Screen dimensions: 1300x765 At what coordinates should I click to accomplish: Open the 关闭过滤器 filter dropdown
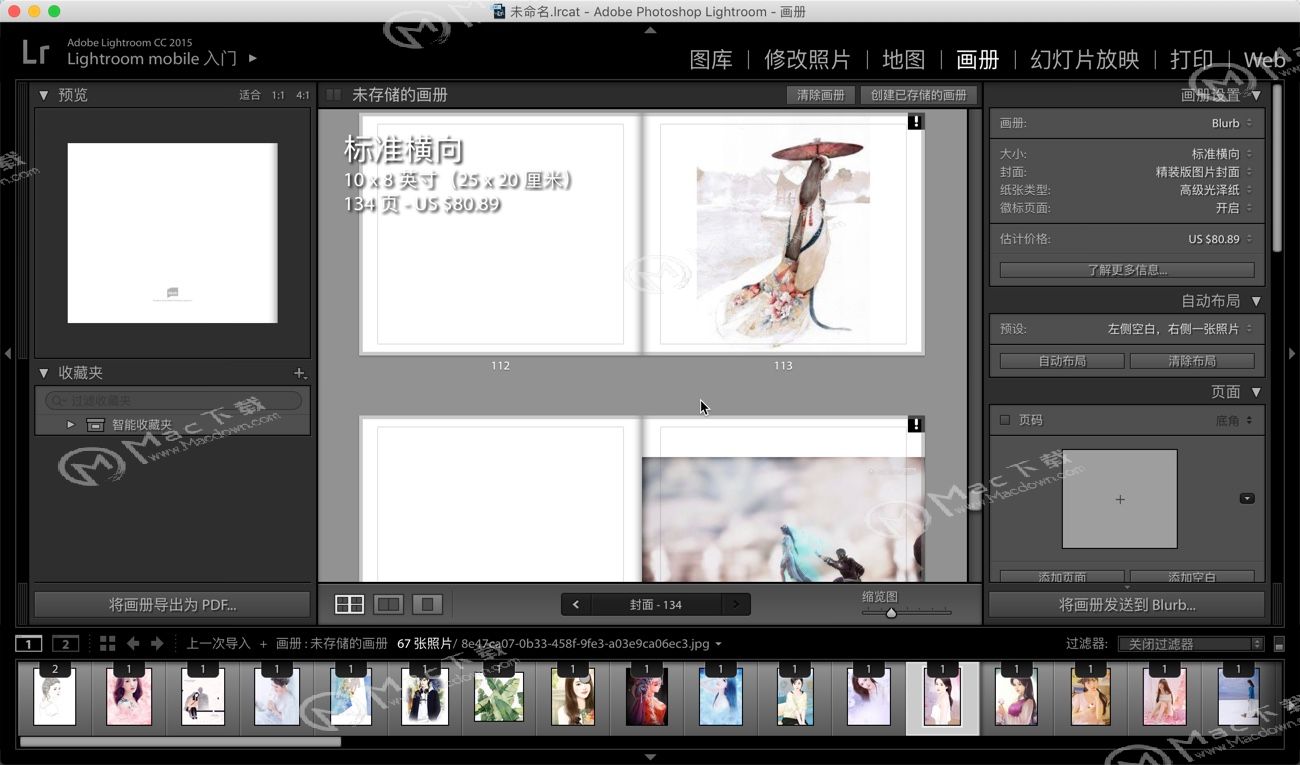click(1191, 645)
